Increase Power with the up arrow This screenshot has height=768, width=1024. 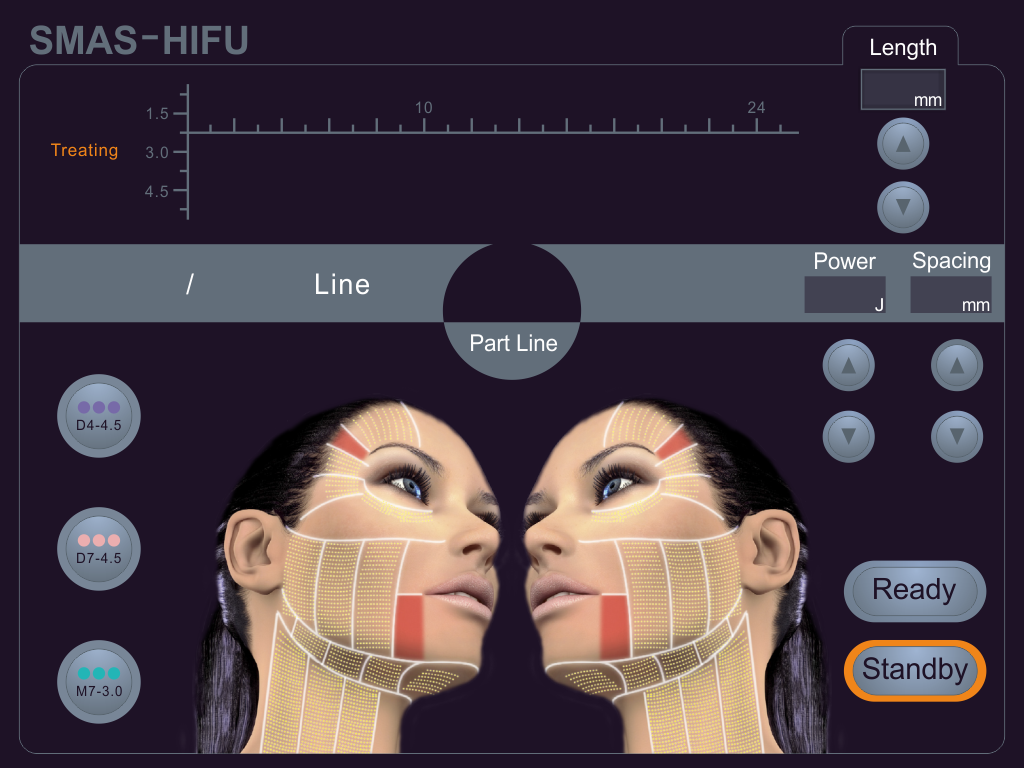[848, 365]
